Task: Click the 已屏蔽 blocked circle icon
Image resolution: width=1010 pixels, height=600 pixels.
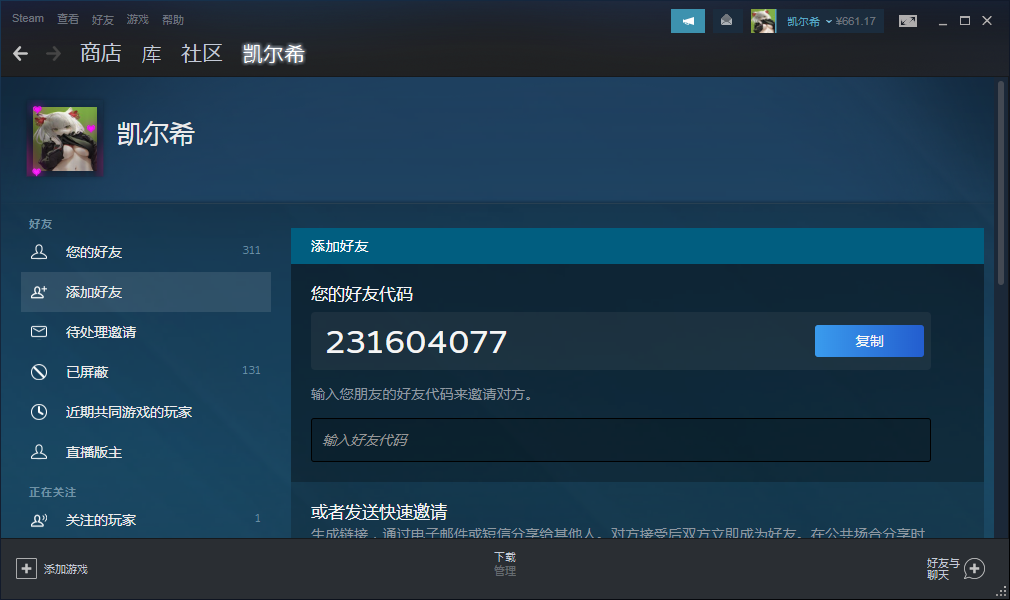Action: 39,372
